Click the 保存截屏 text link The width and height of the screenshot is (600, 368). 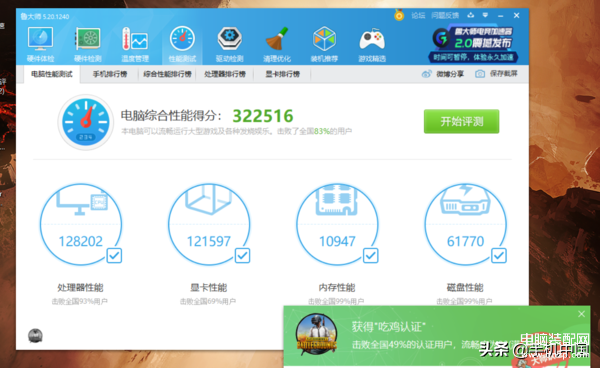pos(504,73)
